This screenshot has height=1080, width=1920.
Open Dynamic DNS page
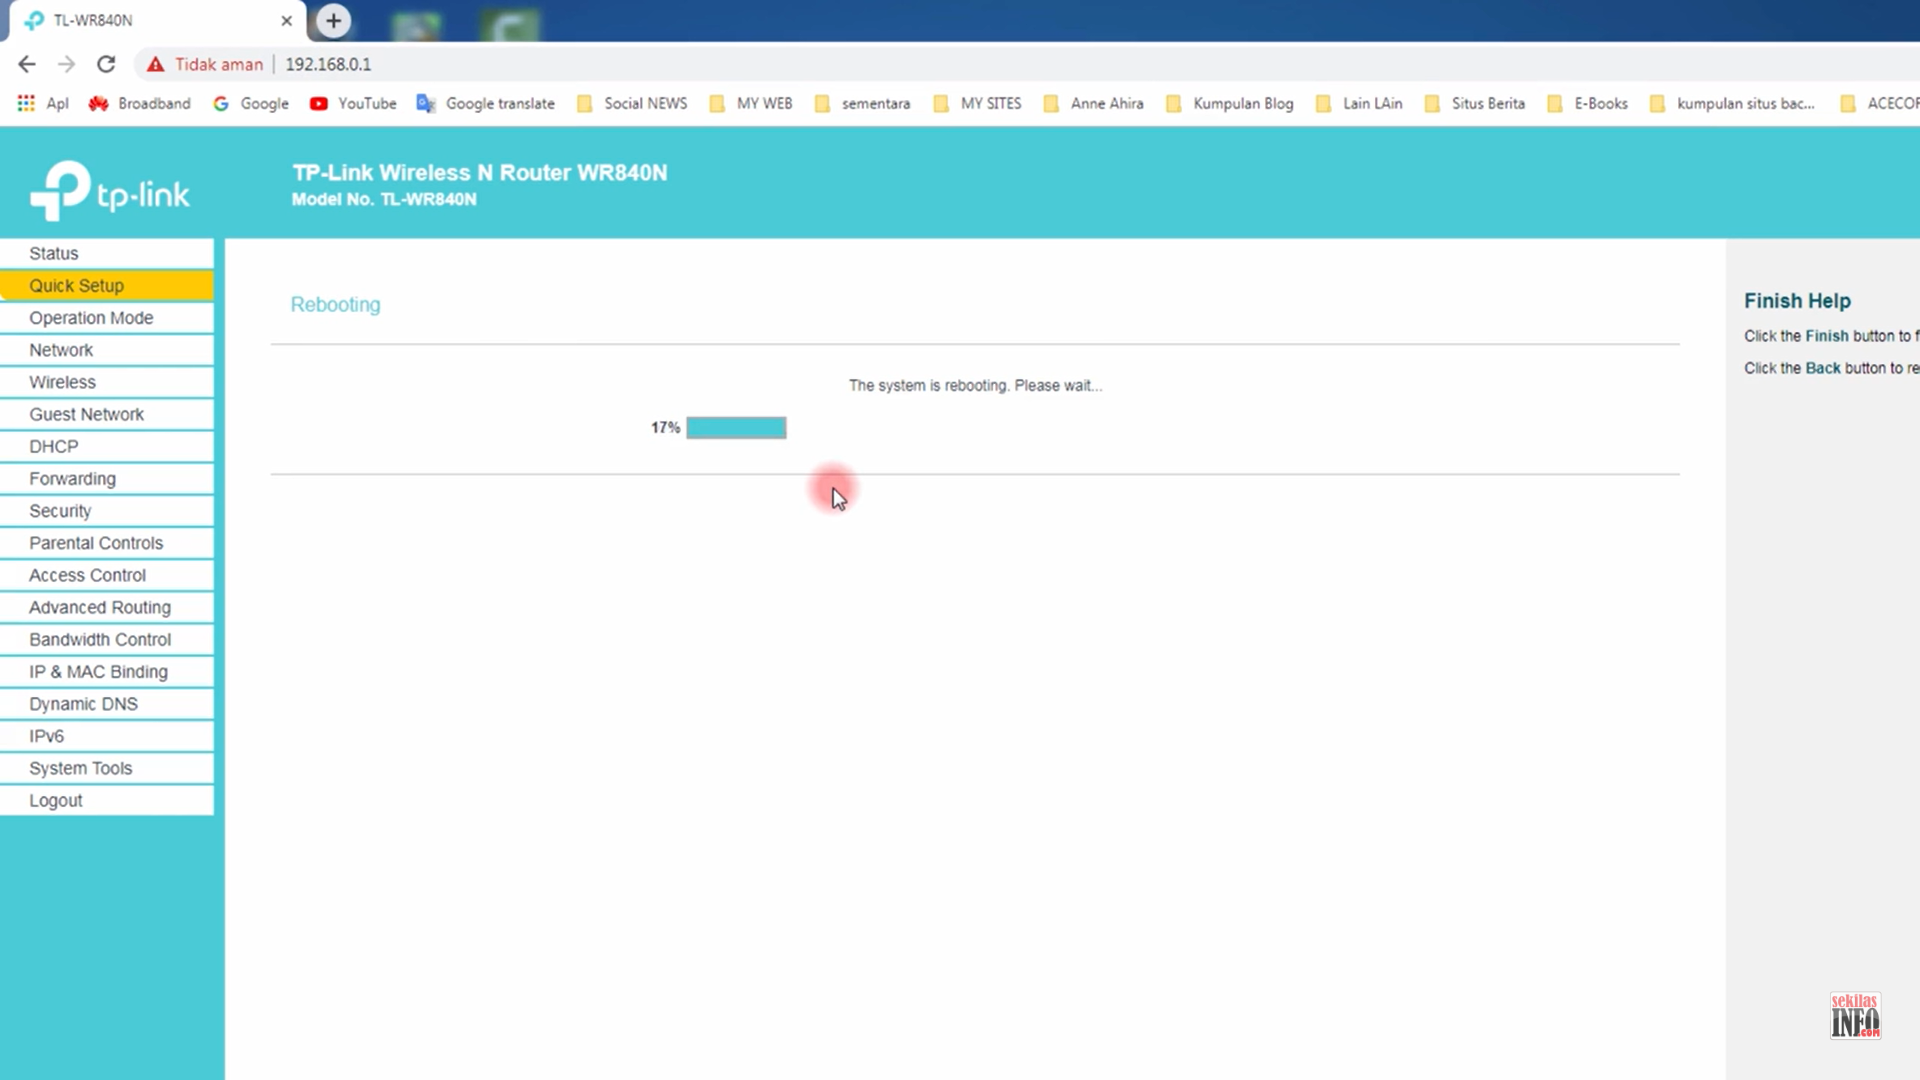tap(107, 704)
